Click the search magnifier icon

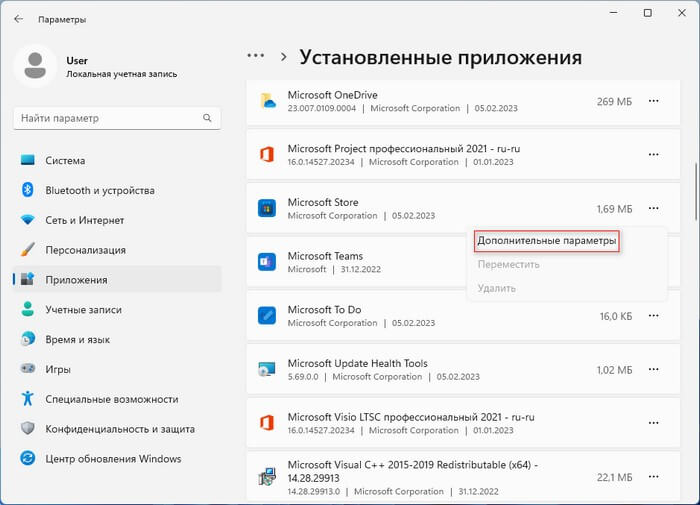click(207, 118)
